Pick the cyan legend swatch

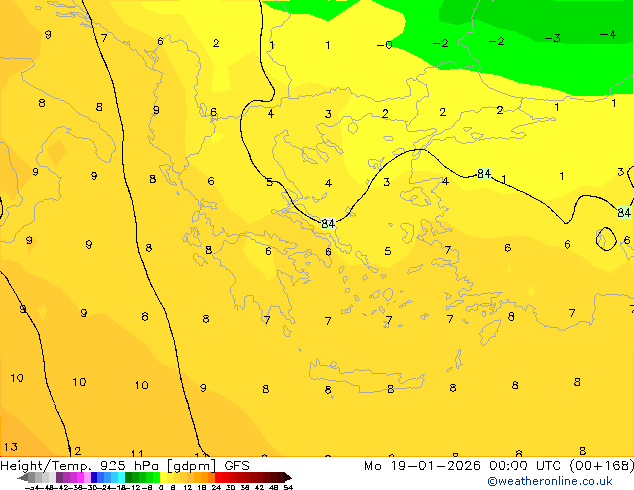click(121, 477)
